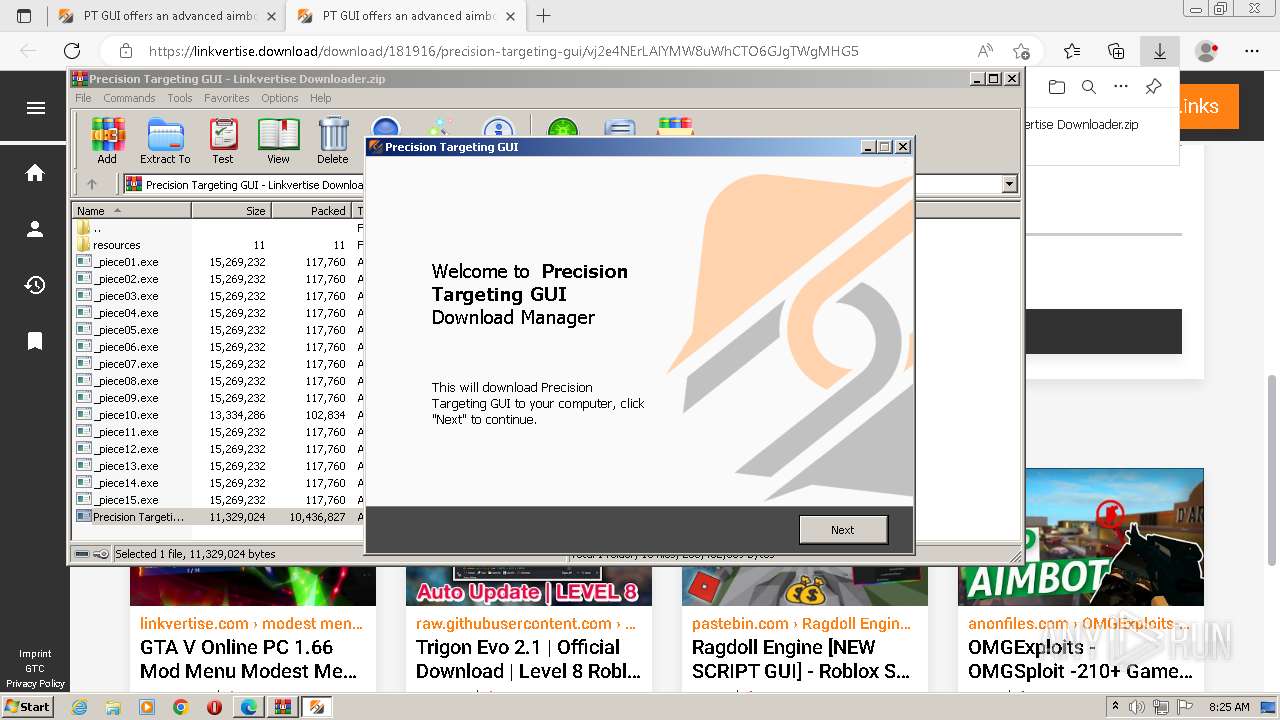Image resolution: width=1280 pixels, height=720 pixels.
Task: Click Next in Precision Targeting installer
Action: coord(843,530)
